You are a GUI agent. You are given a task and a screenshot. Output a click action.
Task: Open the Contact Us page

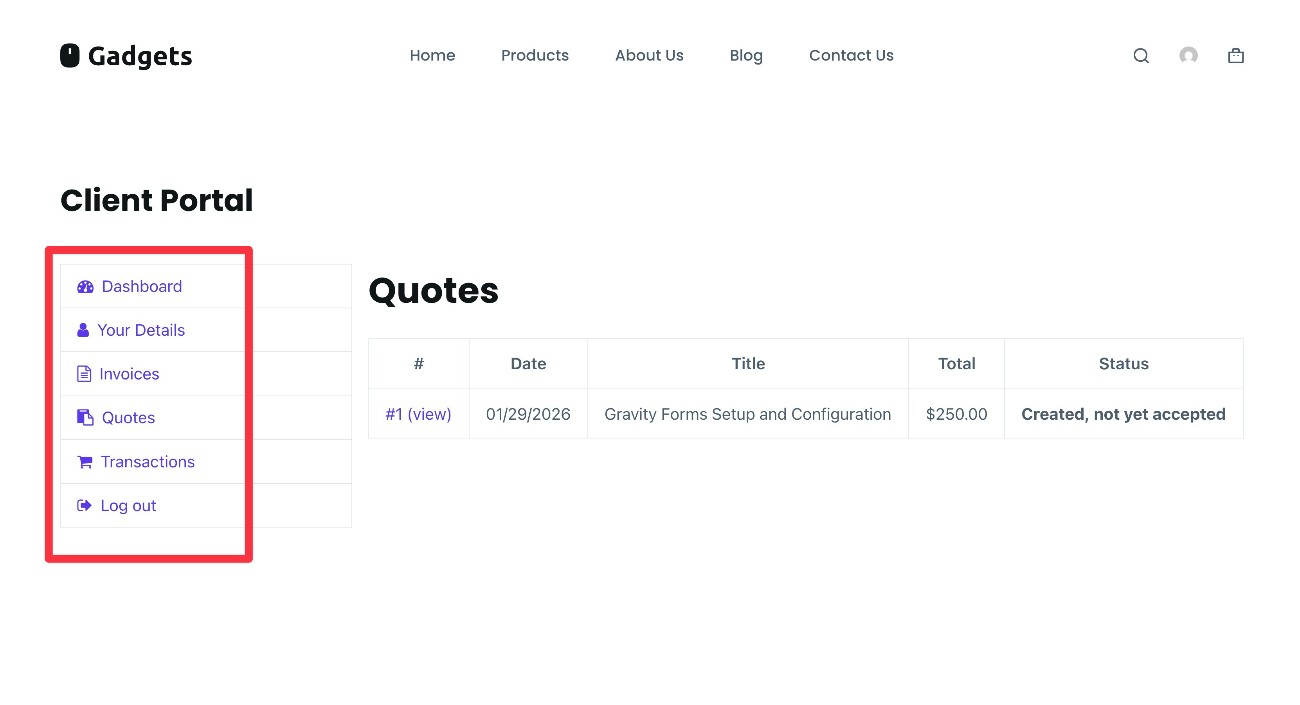tap(851, 55)
